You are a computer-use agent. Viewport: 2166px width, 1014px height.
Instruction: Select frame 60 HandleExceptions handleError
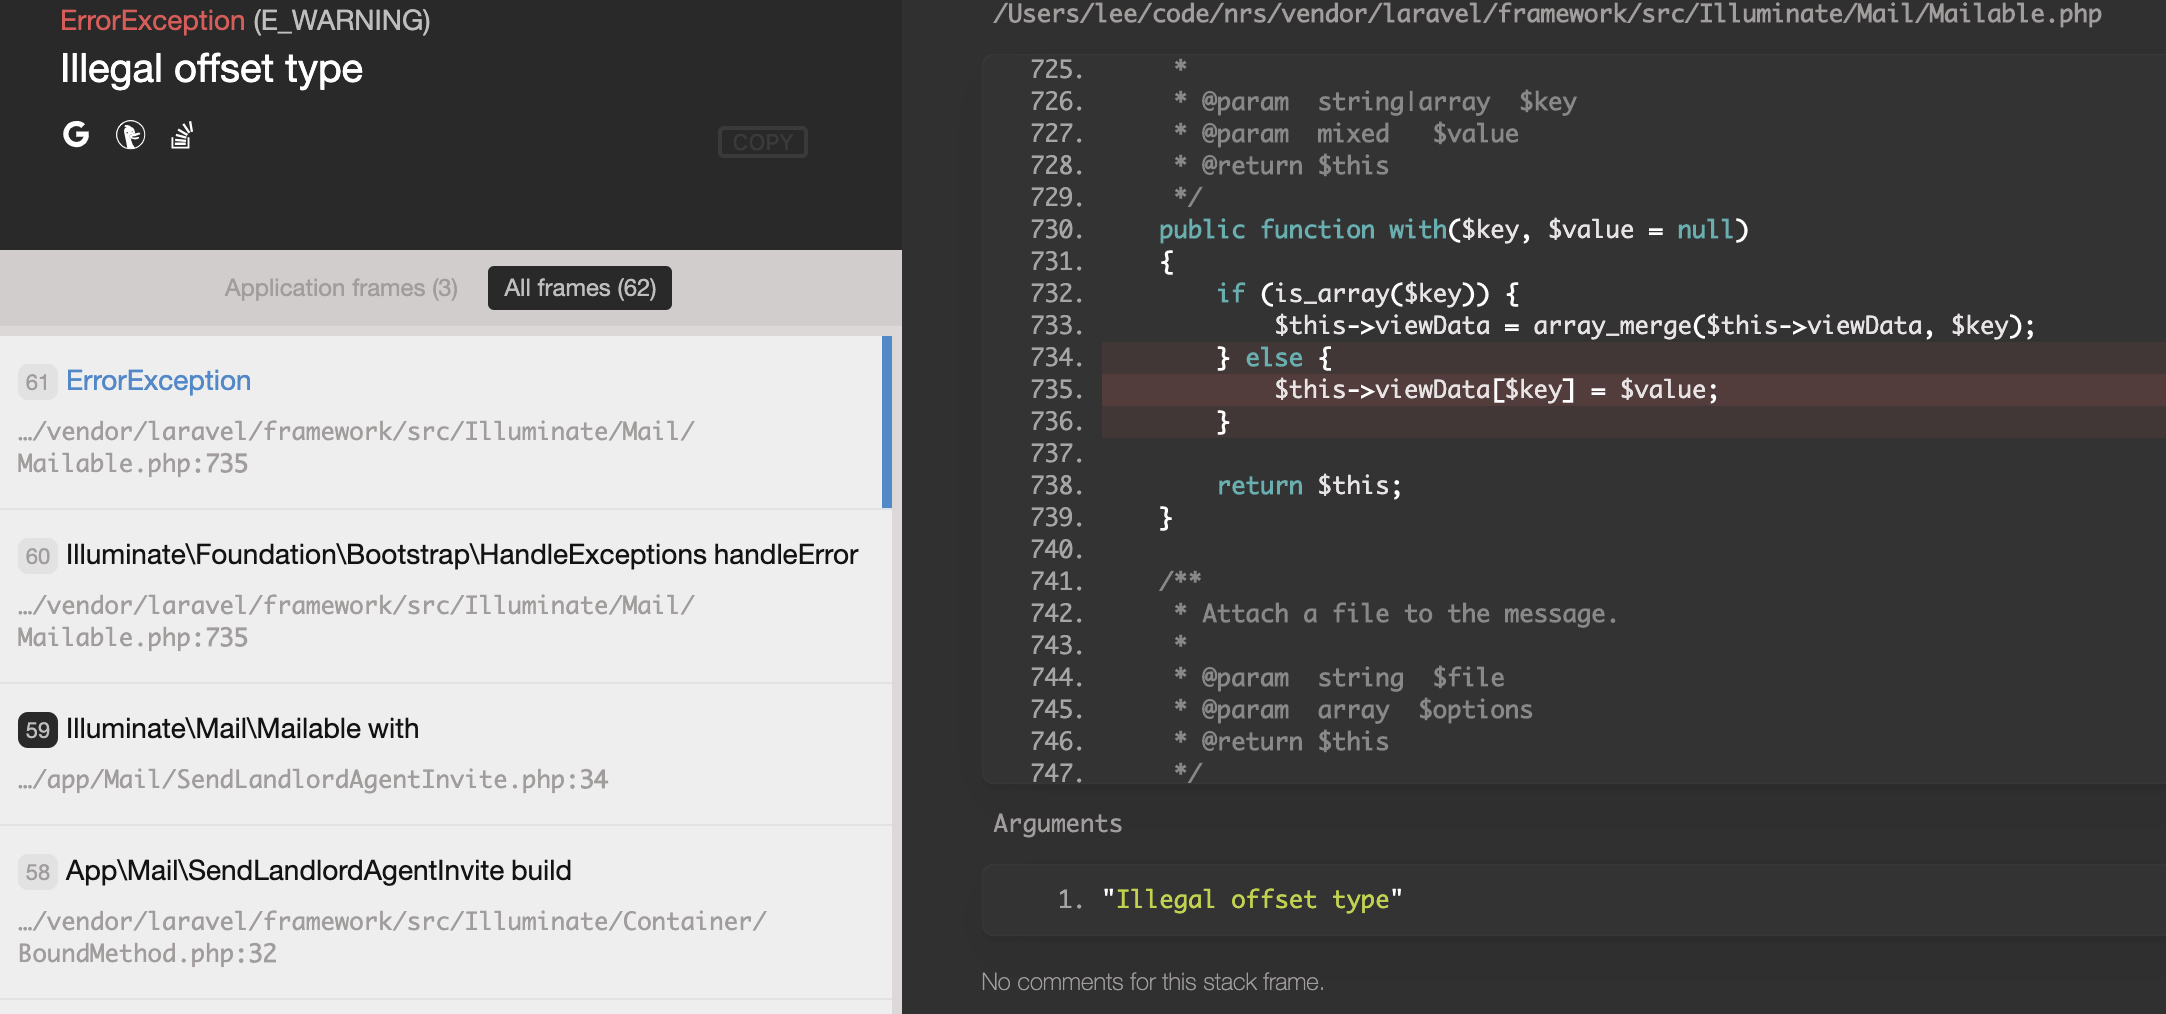pos(446,596)
